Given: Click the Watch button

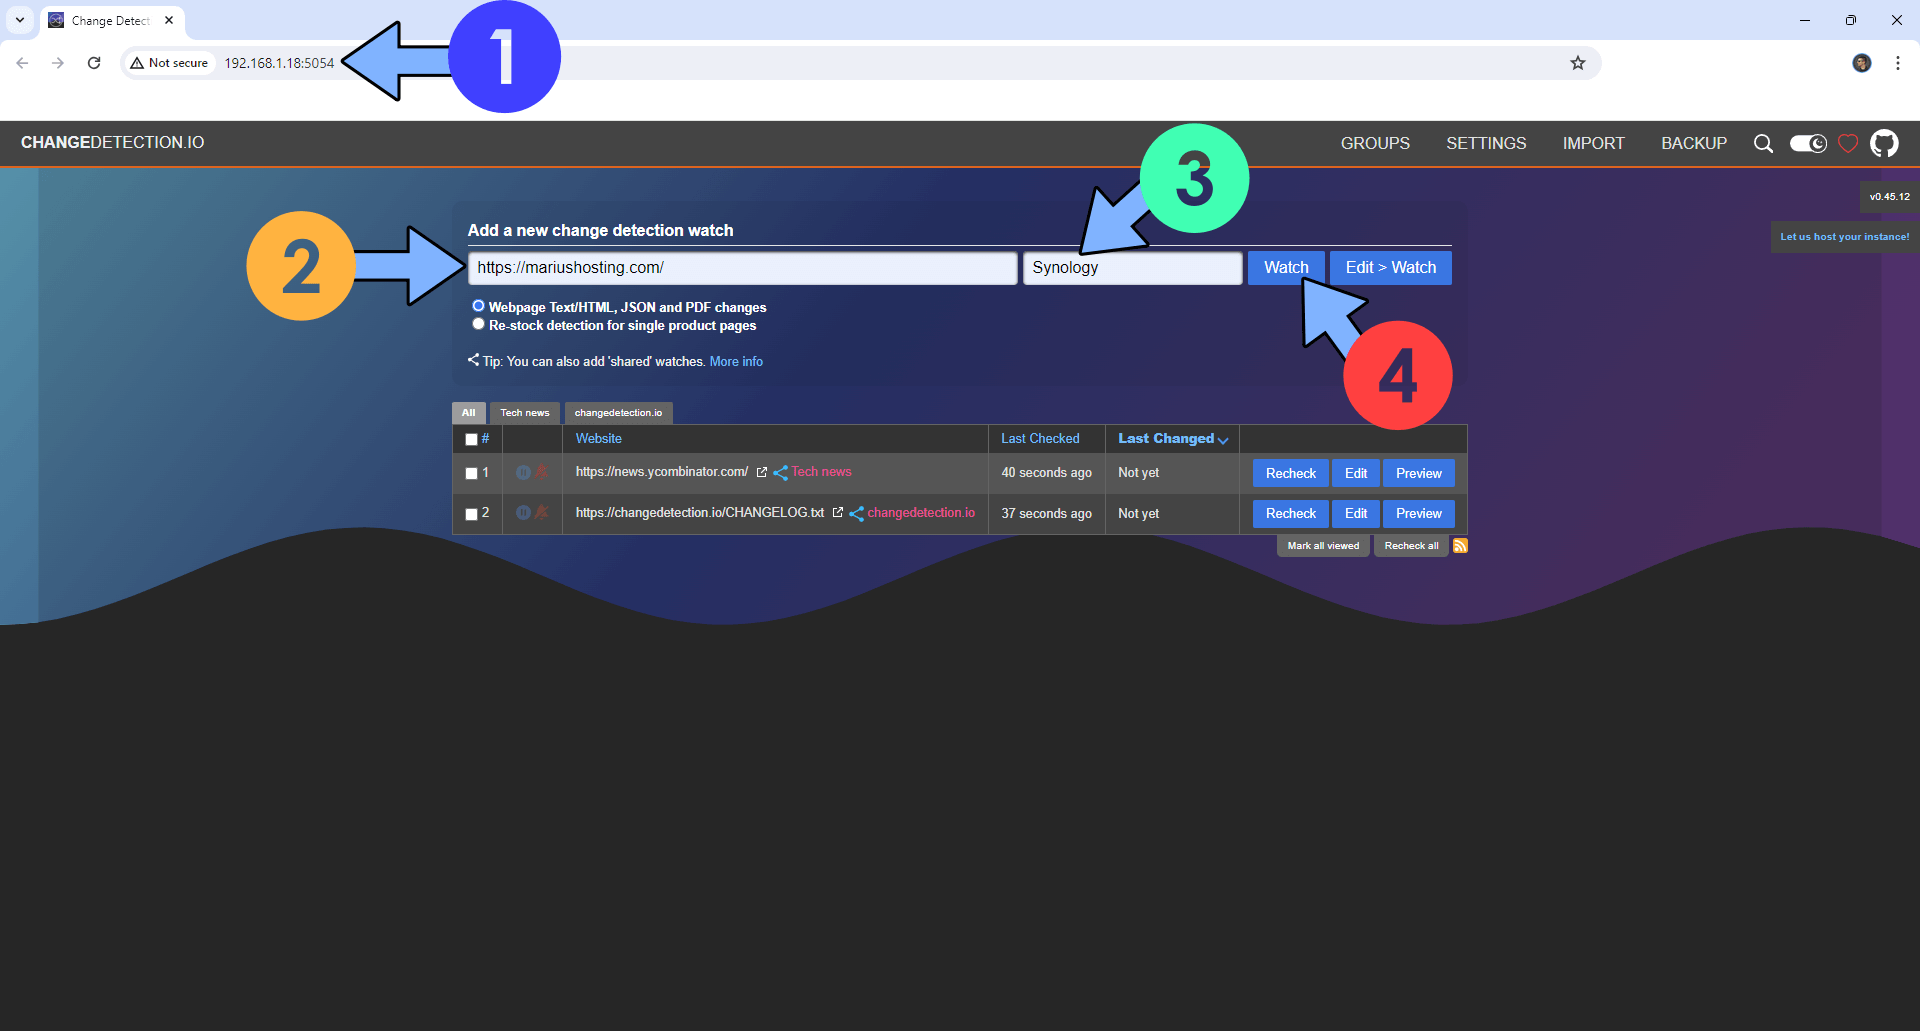Looking at the screenshot, I should (x=1286, y=268).
